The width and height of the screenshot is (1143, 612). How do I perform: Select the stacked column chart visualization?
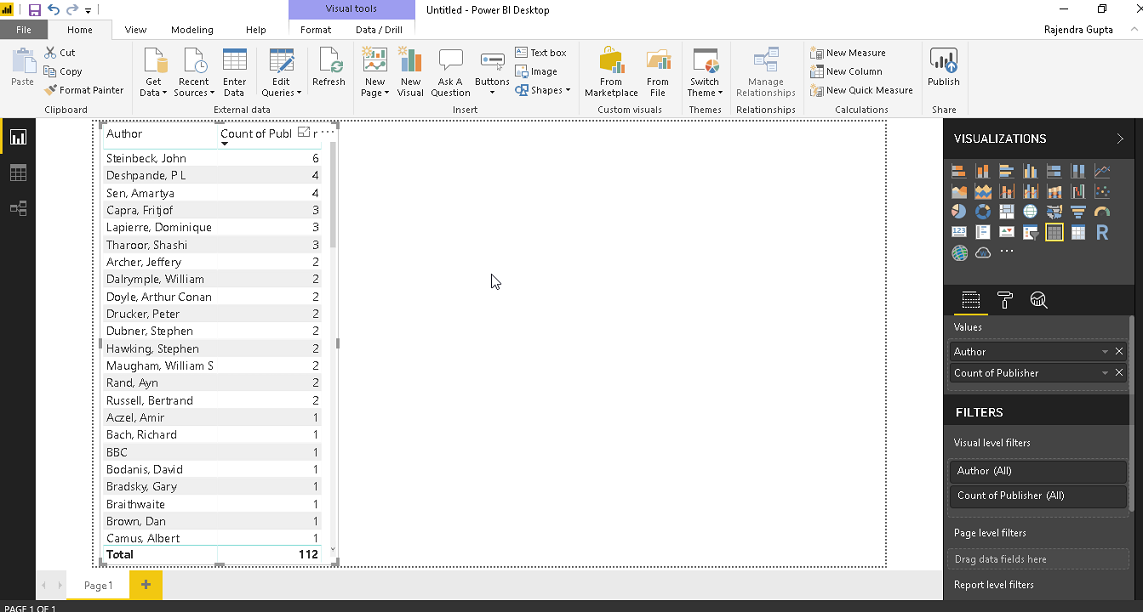(983, 171)
